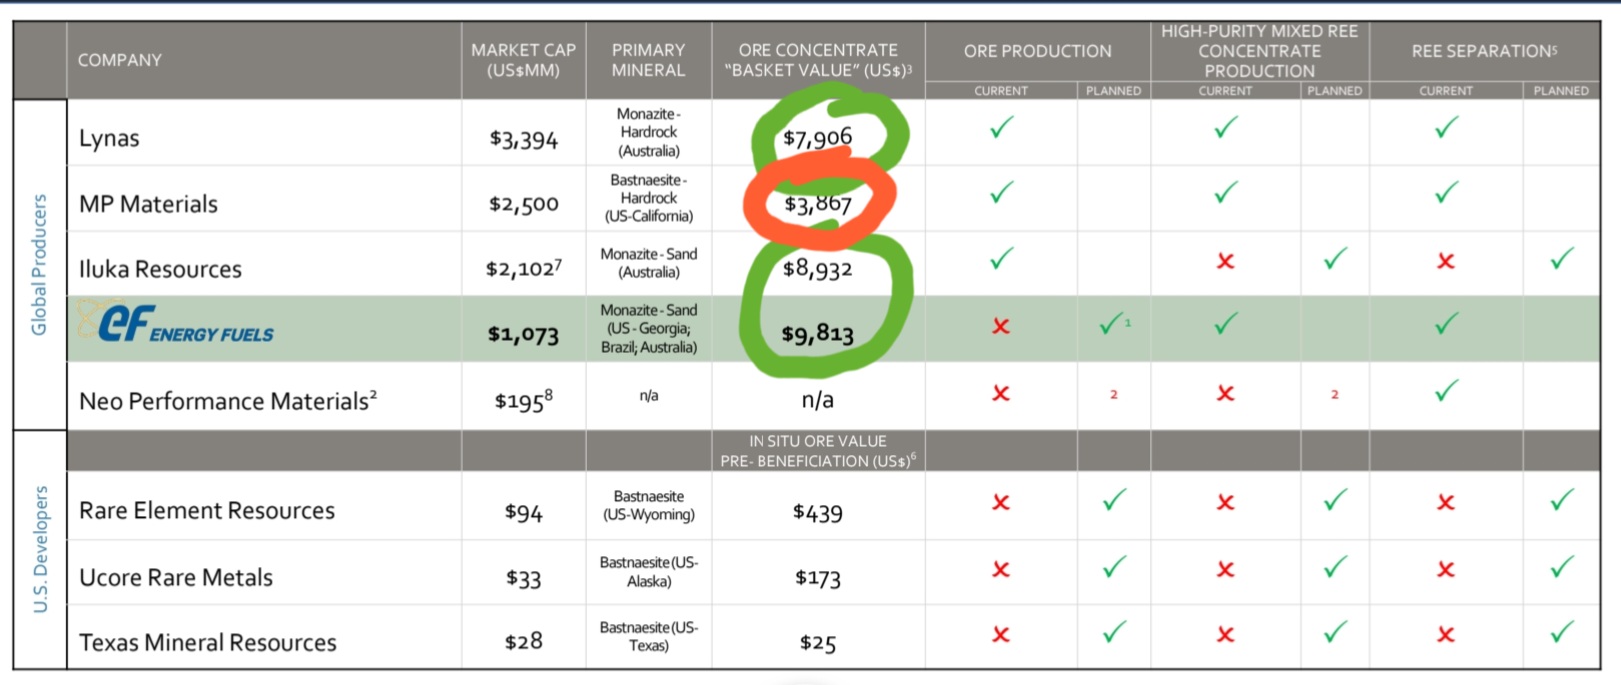Viewport: 1621px width, 685px height.
Task: Click the Ucore Rare Metals company name
Action: point(176,578)
